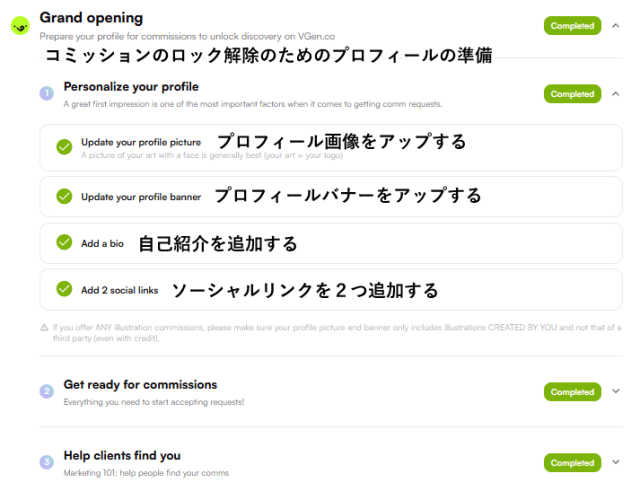Toggle the profile picture checkmark

click(x=64, y=147)
